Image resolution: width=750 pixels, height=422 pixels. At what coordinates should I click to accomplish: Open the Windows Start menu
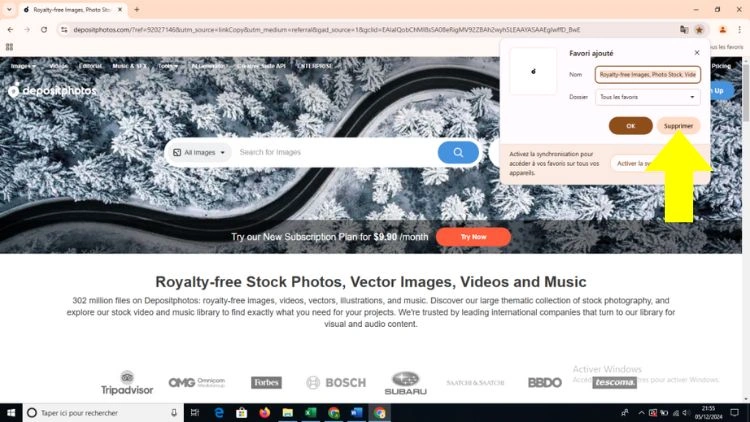[11, 412]
